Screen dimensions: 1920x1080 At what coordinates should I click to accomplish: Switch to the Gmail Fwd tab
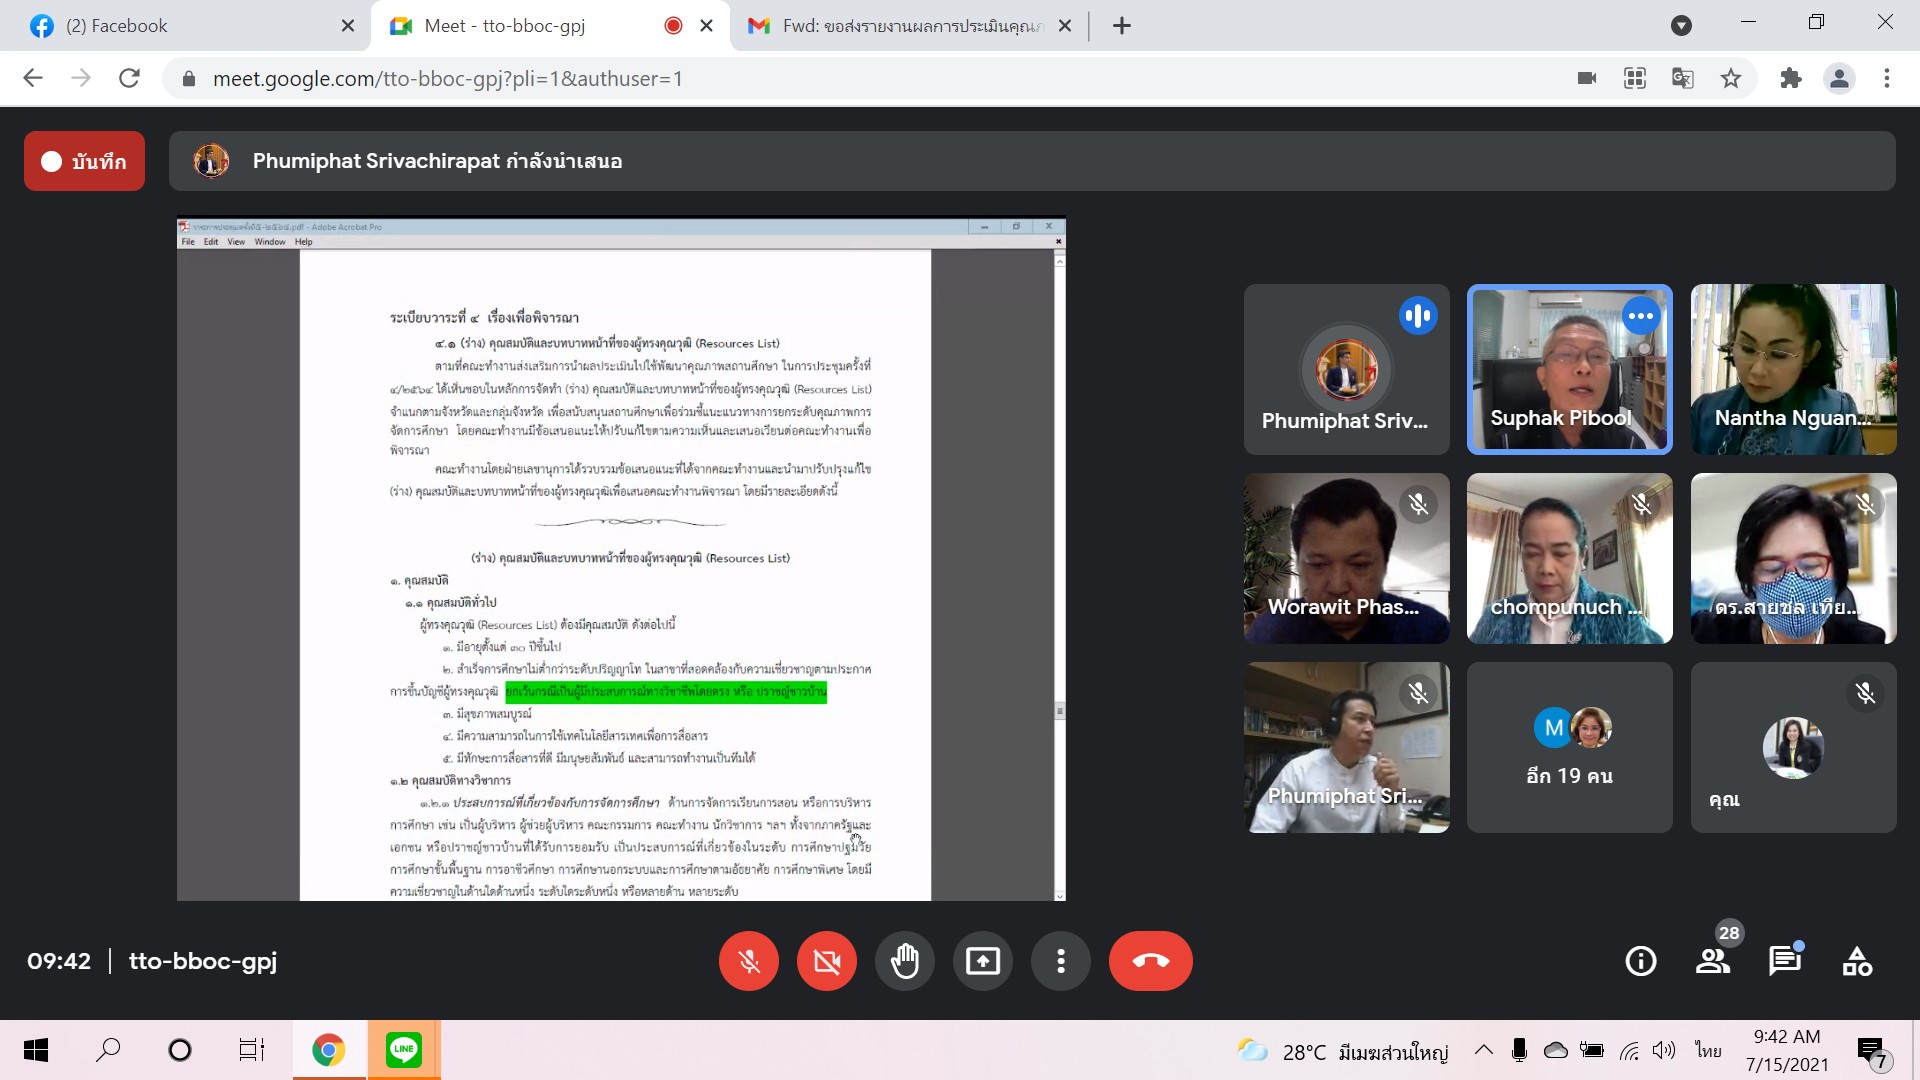[x=900, y=26]
